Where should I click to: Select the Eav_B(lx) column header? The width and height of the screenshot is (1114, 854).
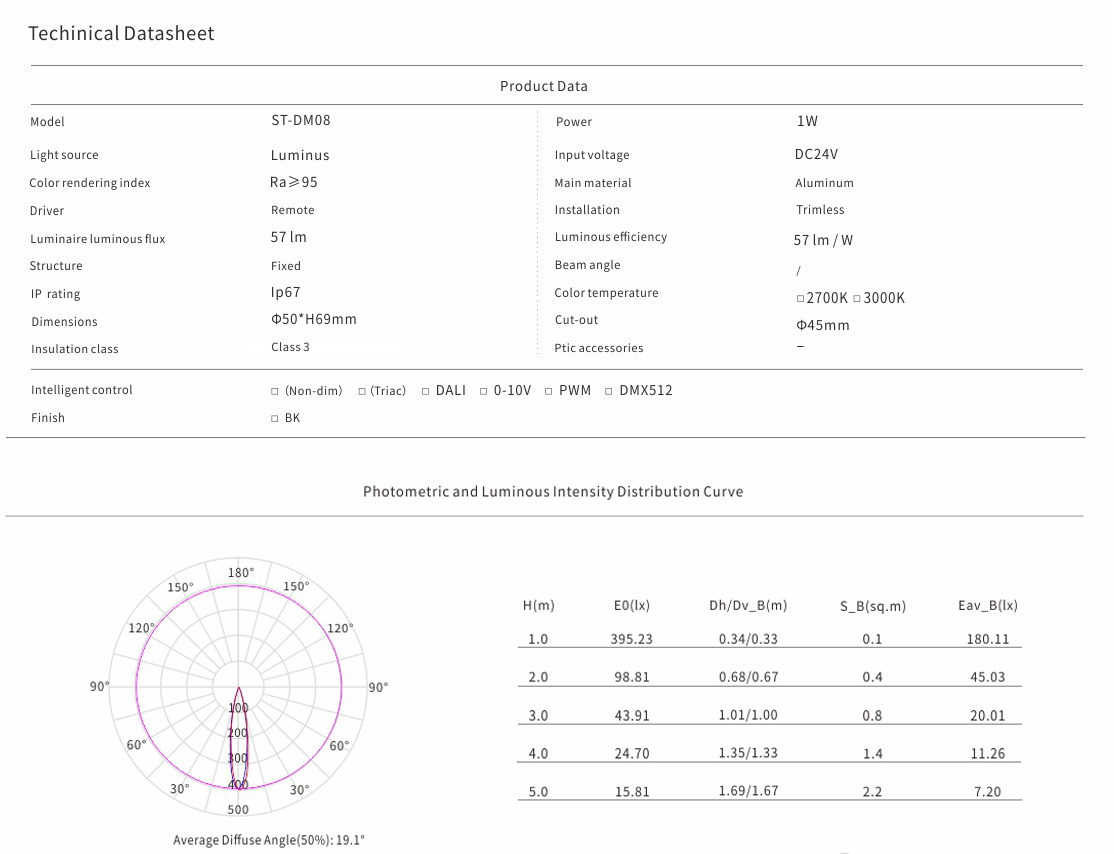(987, 606)
